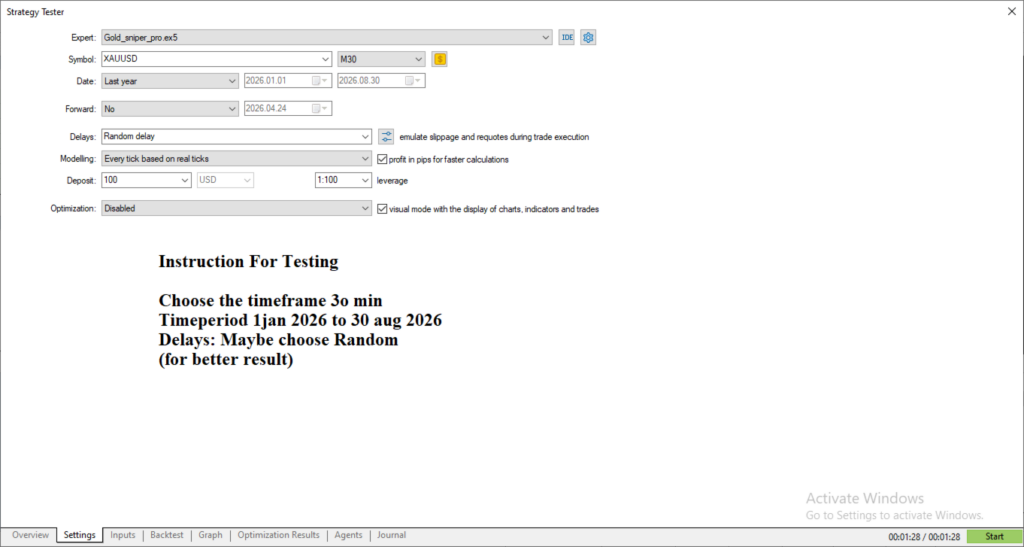Open the leverage dropdown 1:100

coord(344,180)
